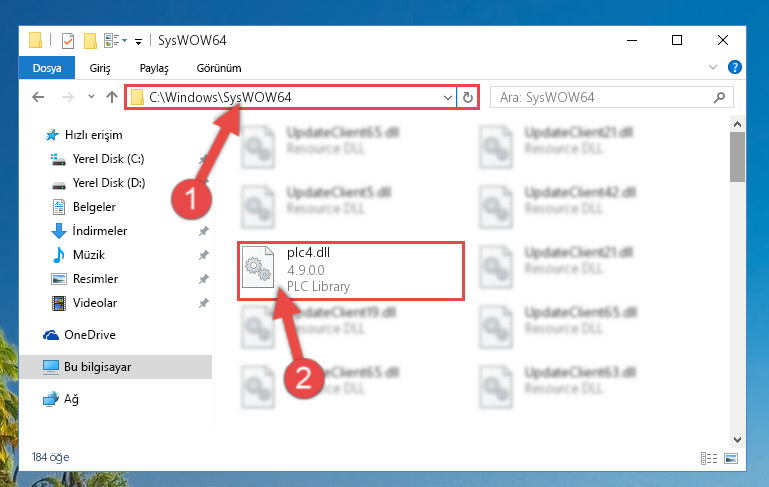769x487 pixels.
Task: Open the recent locations dropdown arrow
Action: click(91, 97)
